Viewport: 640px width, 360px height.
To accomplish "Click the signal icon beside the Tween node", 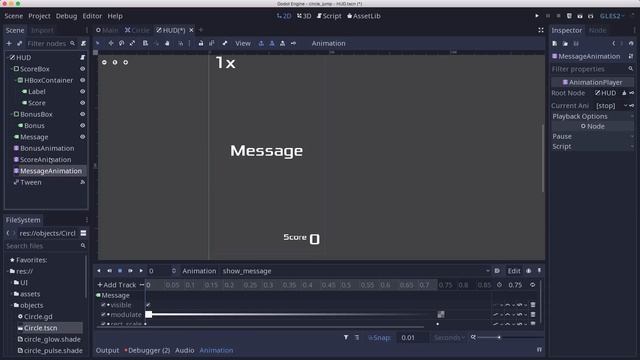I will point(83,182).
